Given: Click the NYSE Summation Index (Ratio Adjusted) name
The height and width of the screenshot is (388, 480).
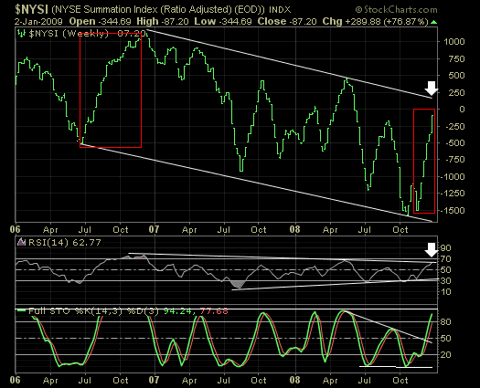Looking at the screenshot, I should click(158, 10).
